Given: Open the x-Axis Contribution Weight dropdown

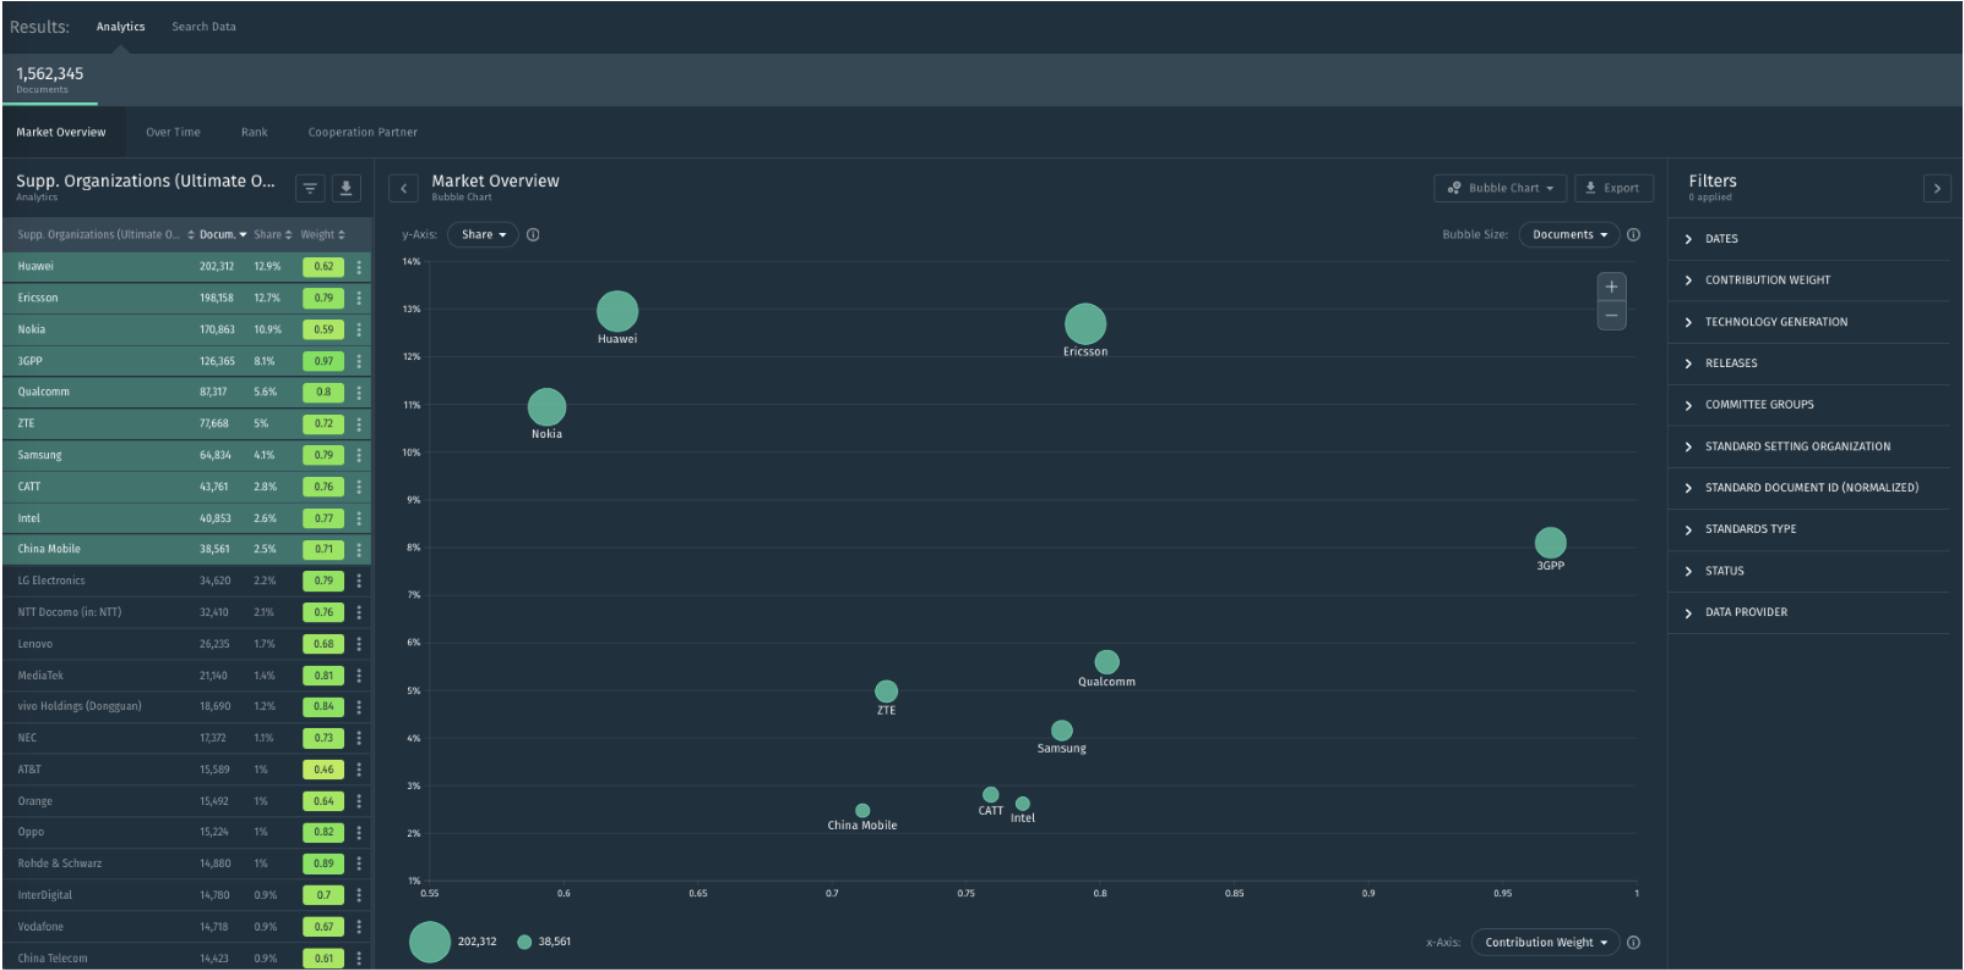Looking at the screenshot, I should (1545, 942).
